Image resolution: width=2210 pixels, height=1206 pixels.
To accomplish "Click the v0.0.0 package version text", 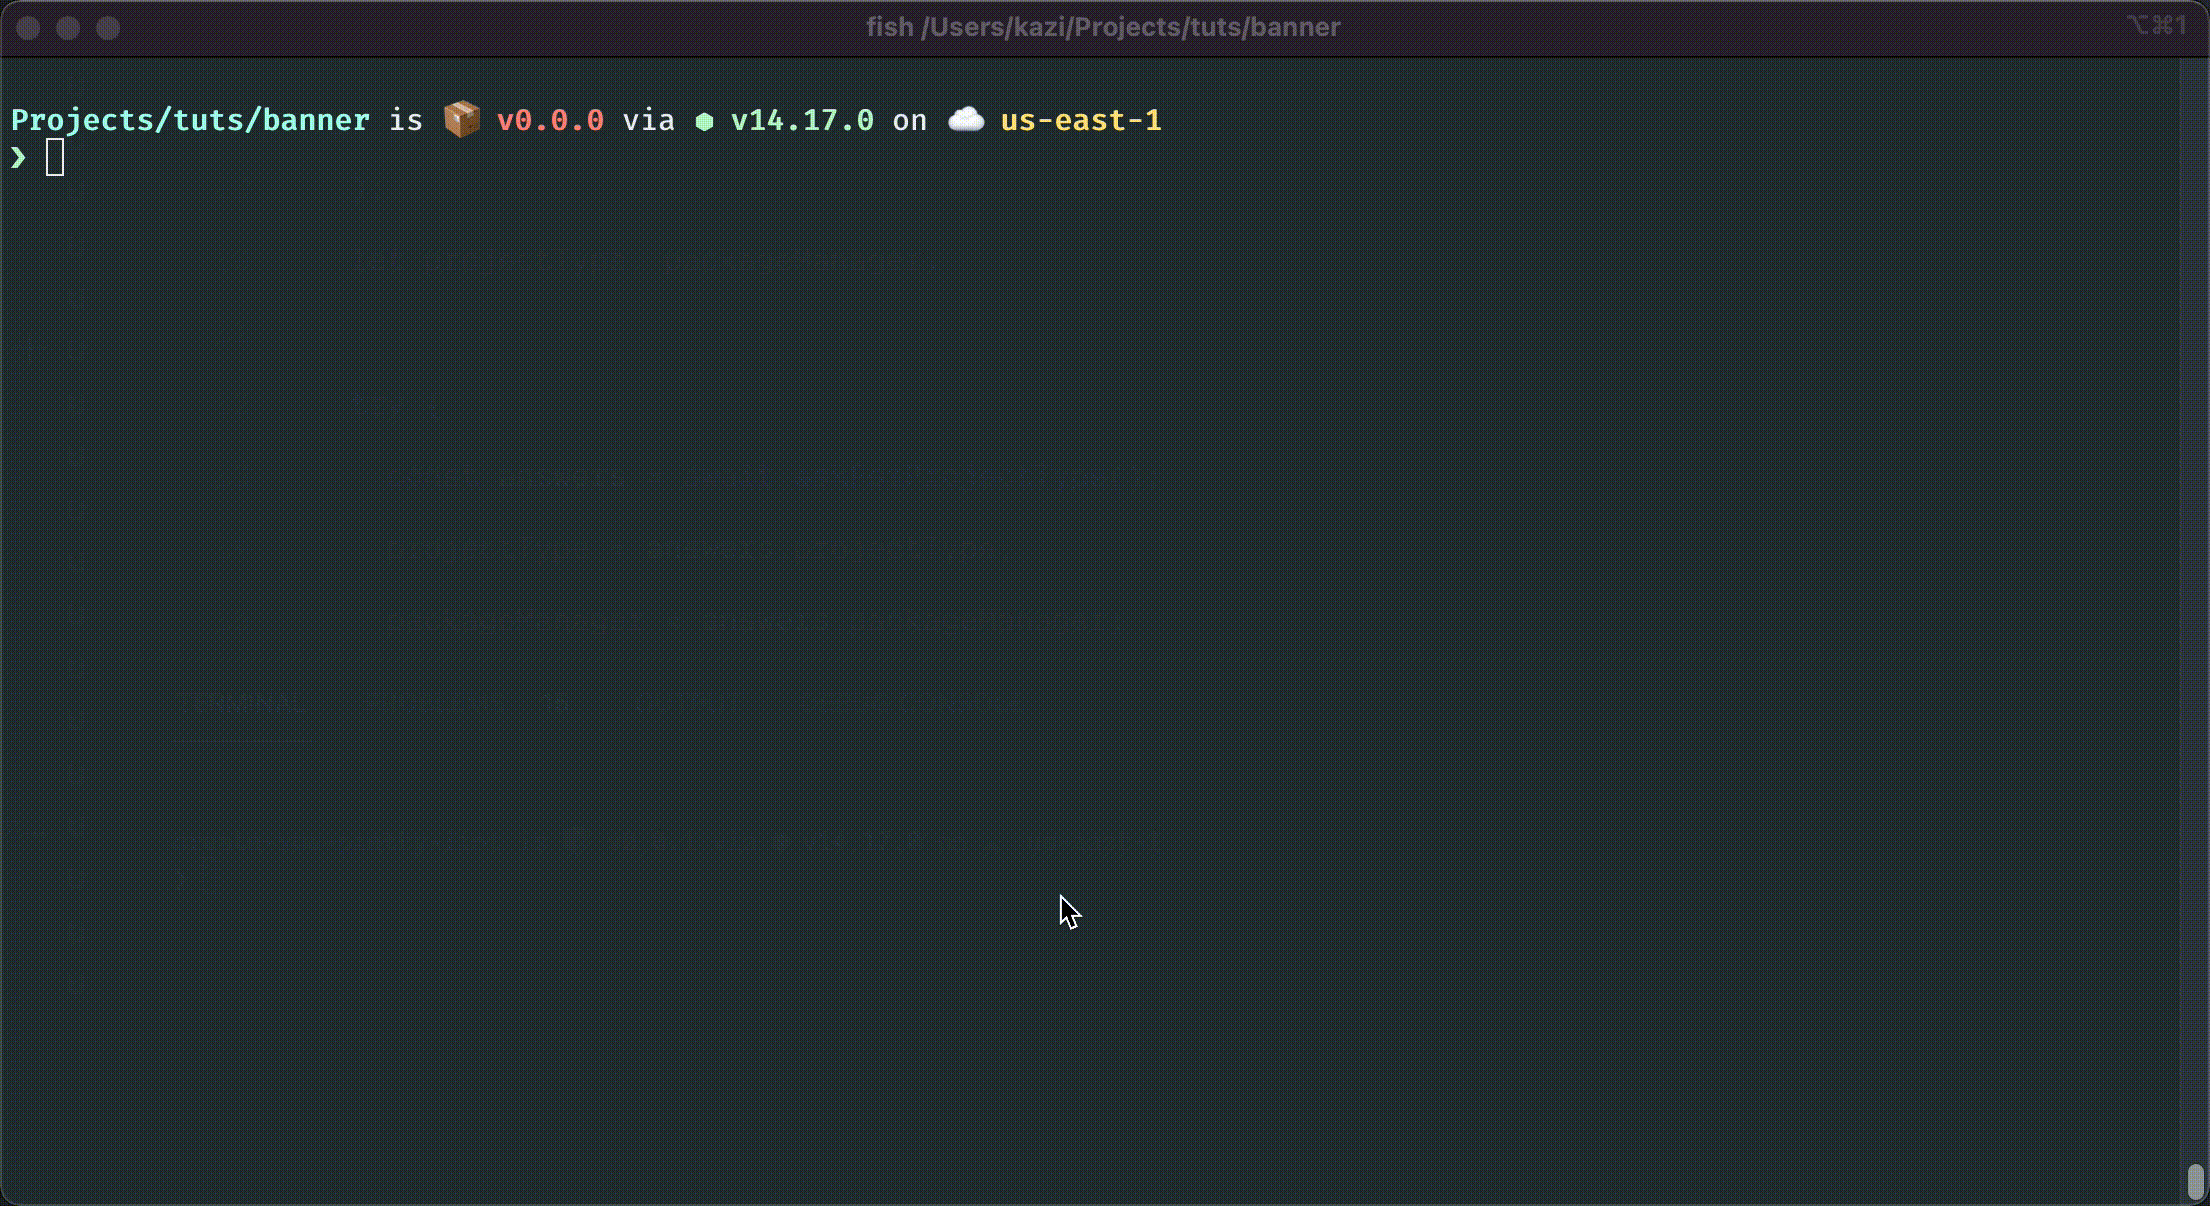I will pos(550,120).
